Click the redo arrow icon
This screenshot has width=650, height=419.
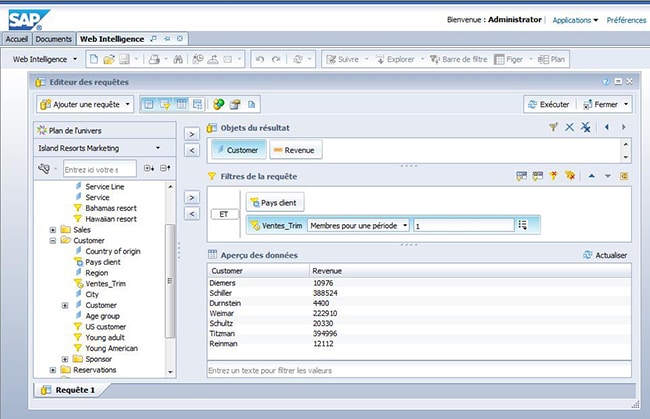(276, 59)
